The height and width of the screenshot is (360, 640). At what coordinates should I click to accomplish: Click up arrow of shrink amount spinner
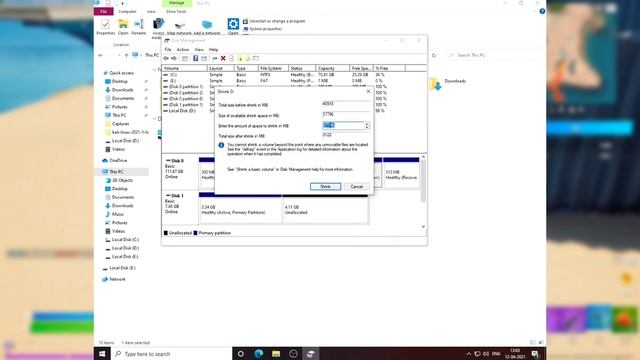[x=367, y=124]
